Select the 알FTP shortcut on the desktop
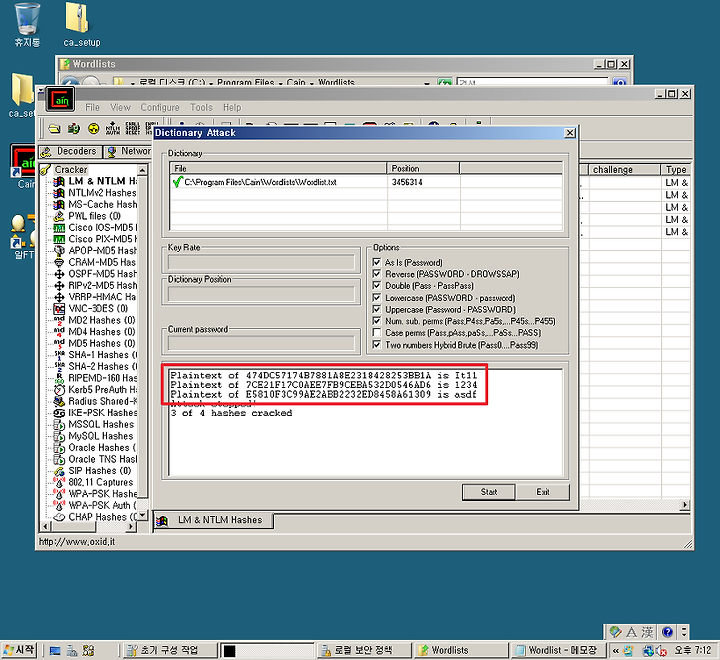Screen dimensions: 720x660 23,237
